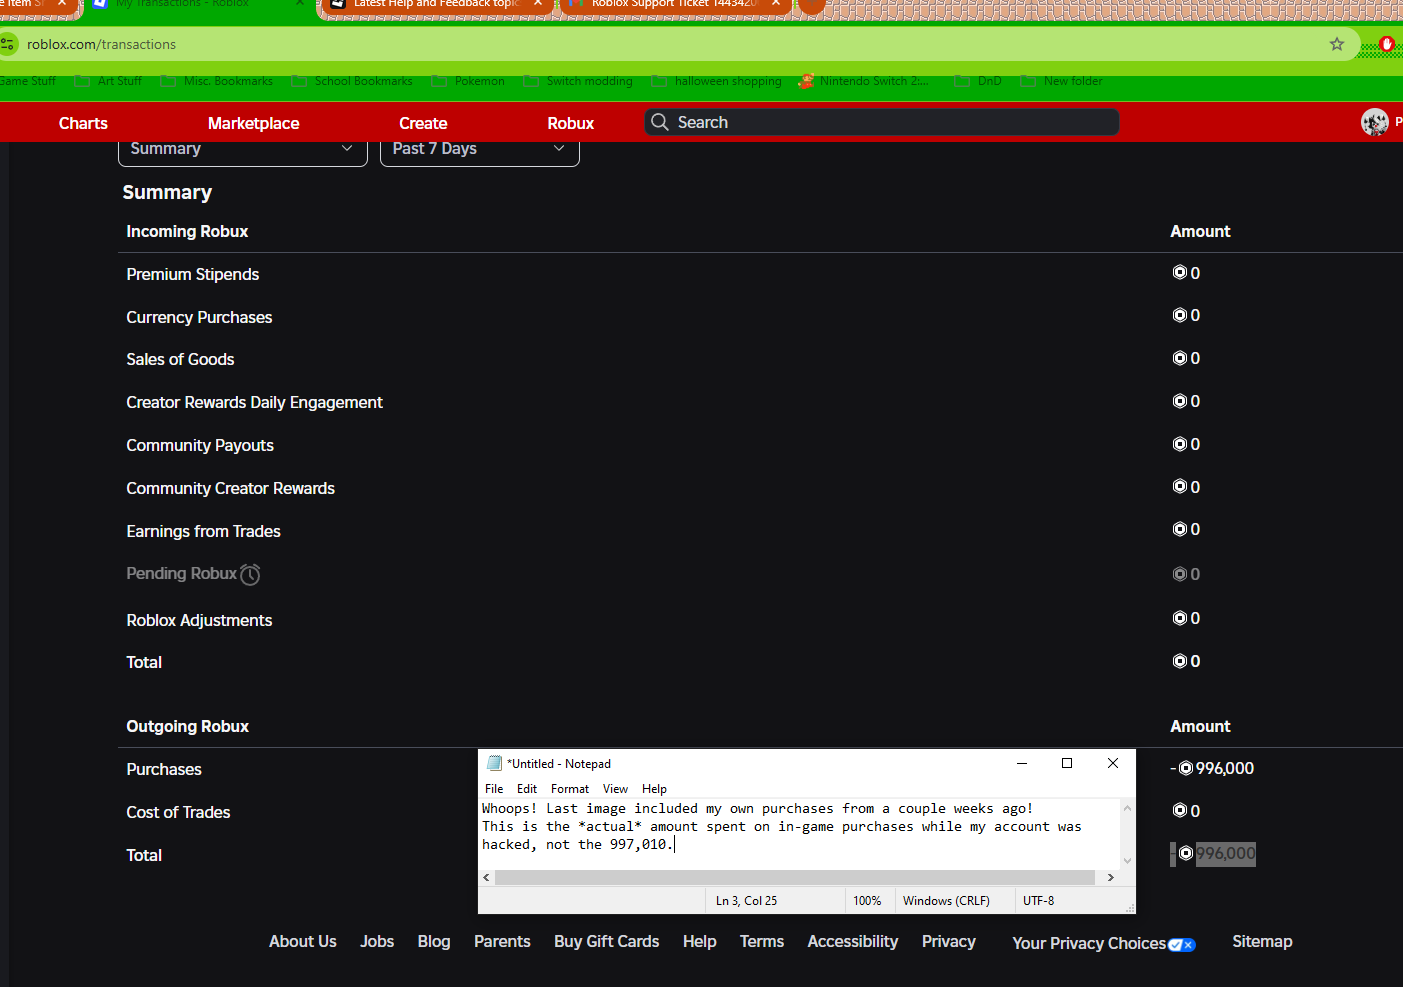Click in the Notepad text area
This screenshot has width=1403, height=987.
point(800,834)
